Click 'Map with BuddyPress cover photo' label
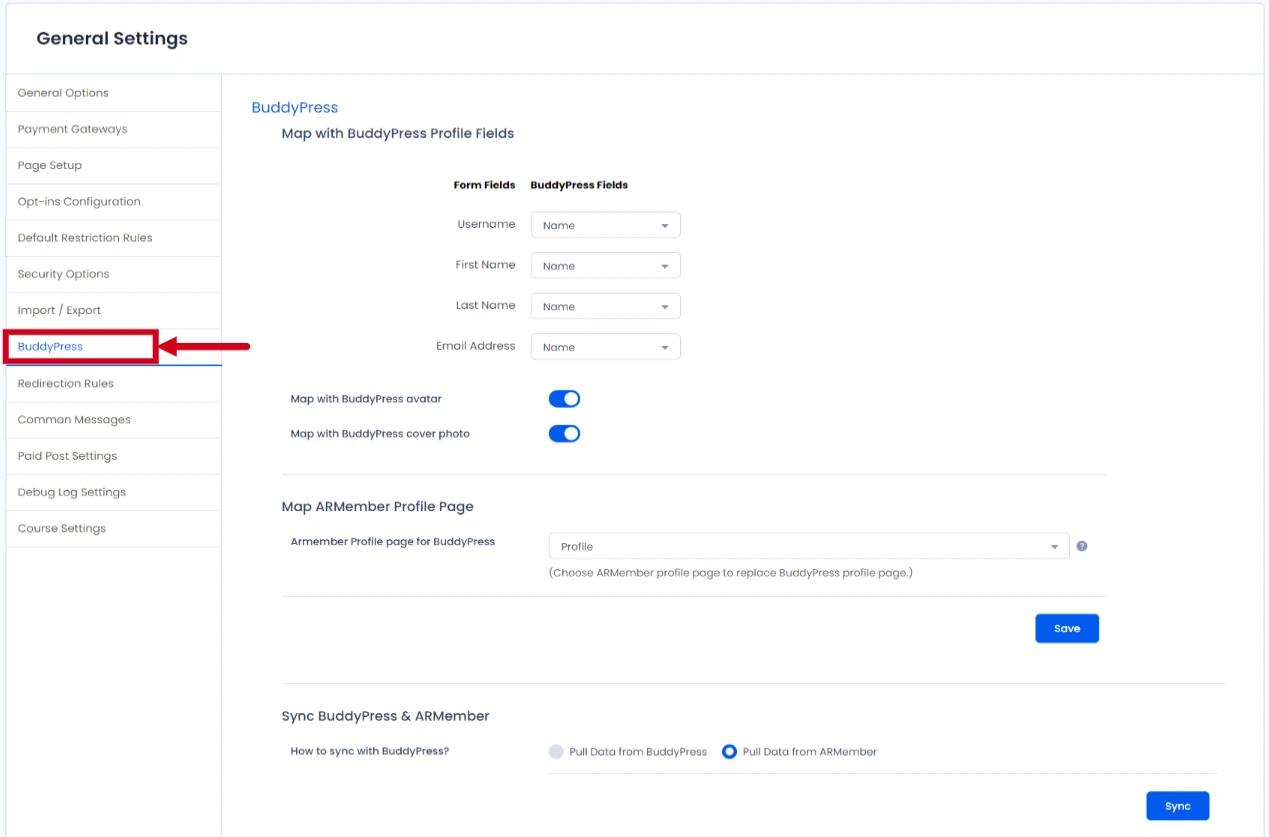 click(x=380, y=434)
